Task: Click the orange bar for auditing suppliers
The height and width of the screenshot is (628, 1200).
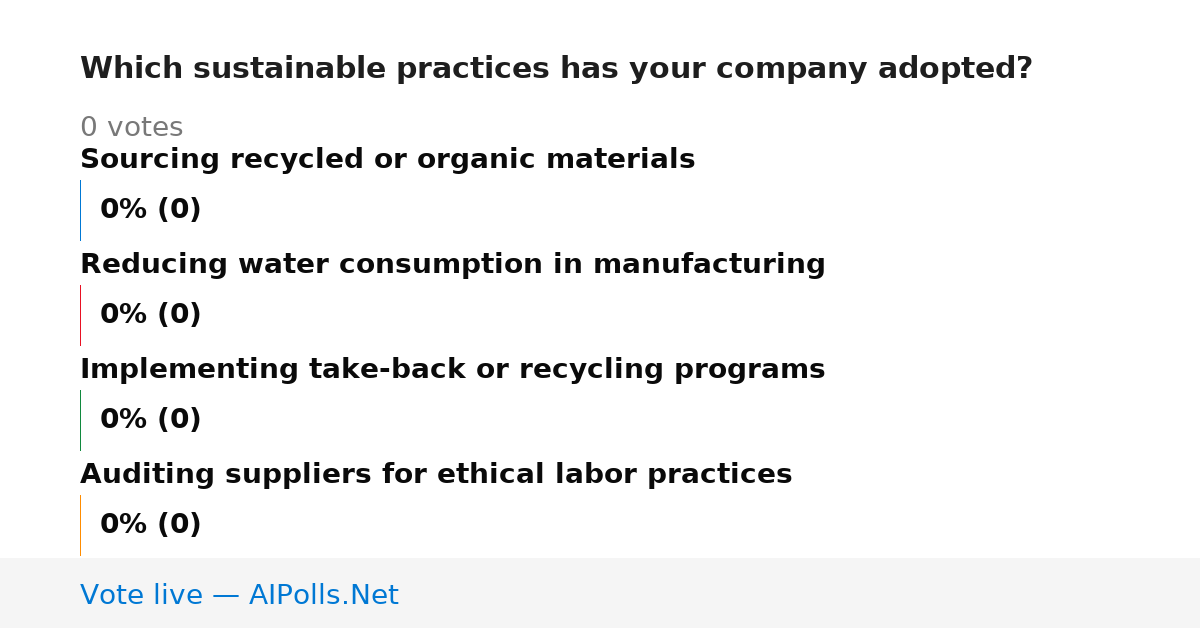Action: pos(80,525)
